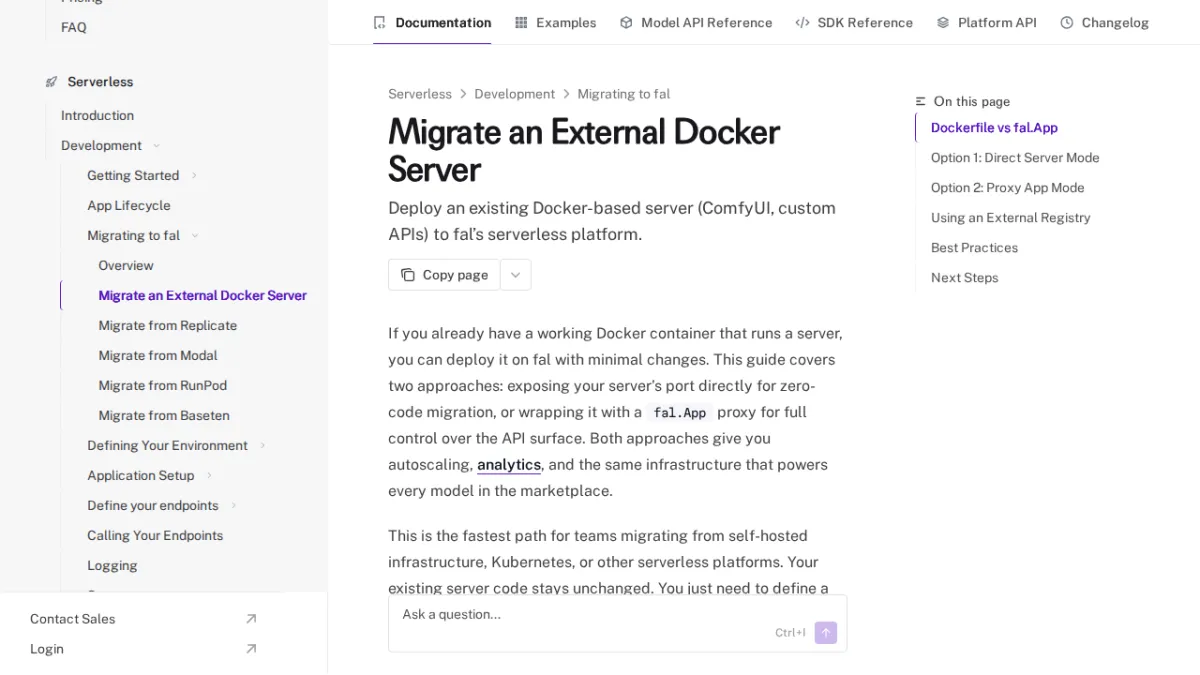Screen dimensions: 1200x675
Task: Open the Examples tab
Action: point(555,22)
